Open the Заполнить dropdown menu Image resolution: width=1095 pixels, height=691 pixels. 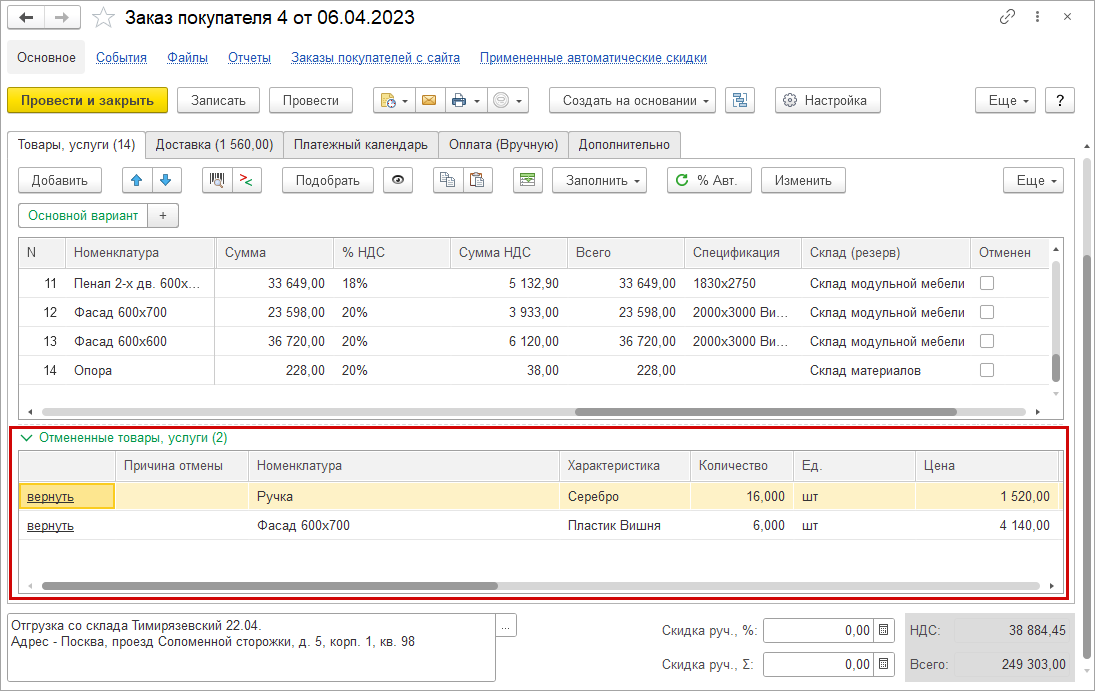pyautogui.click(x=599, y=180)
